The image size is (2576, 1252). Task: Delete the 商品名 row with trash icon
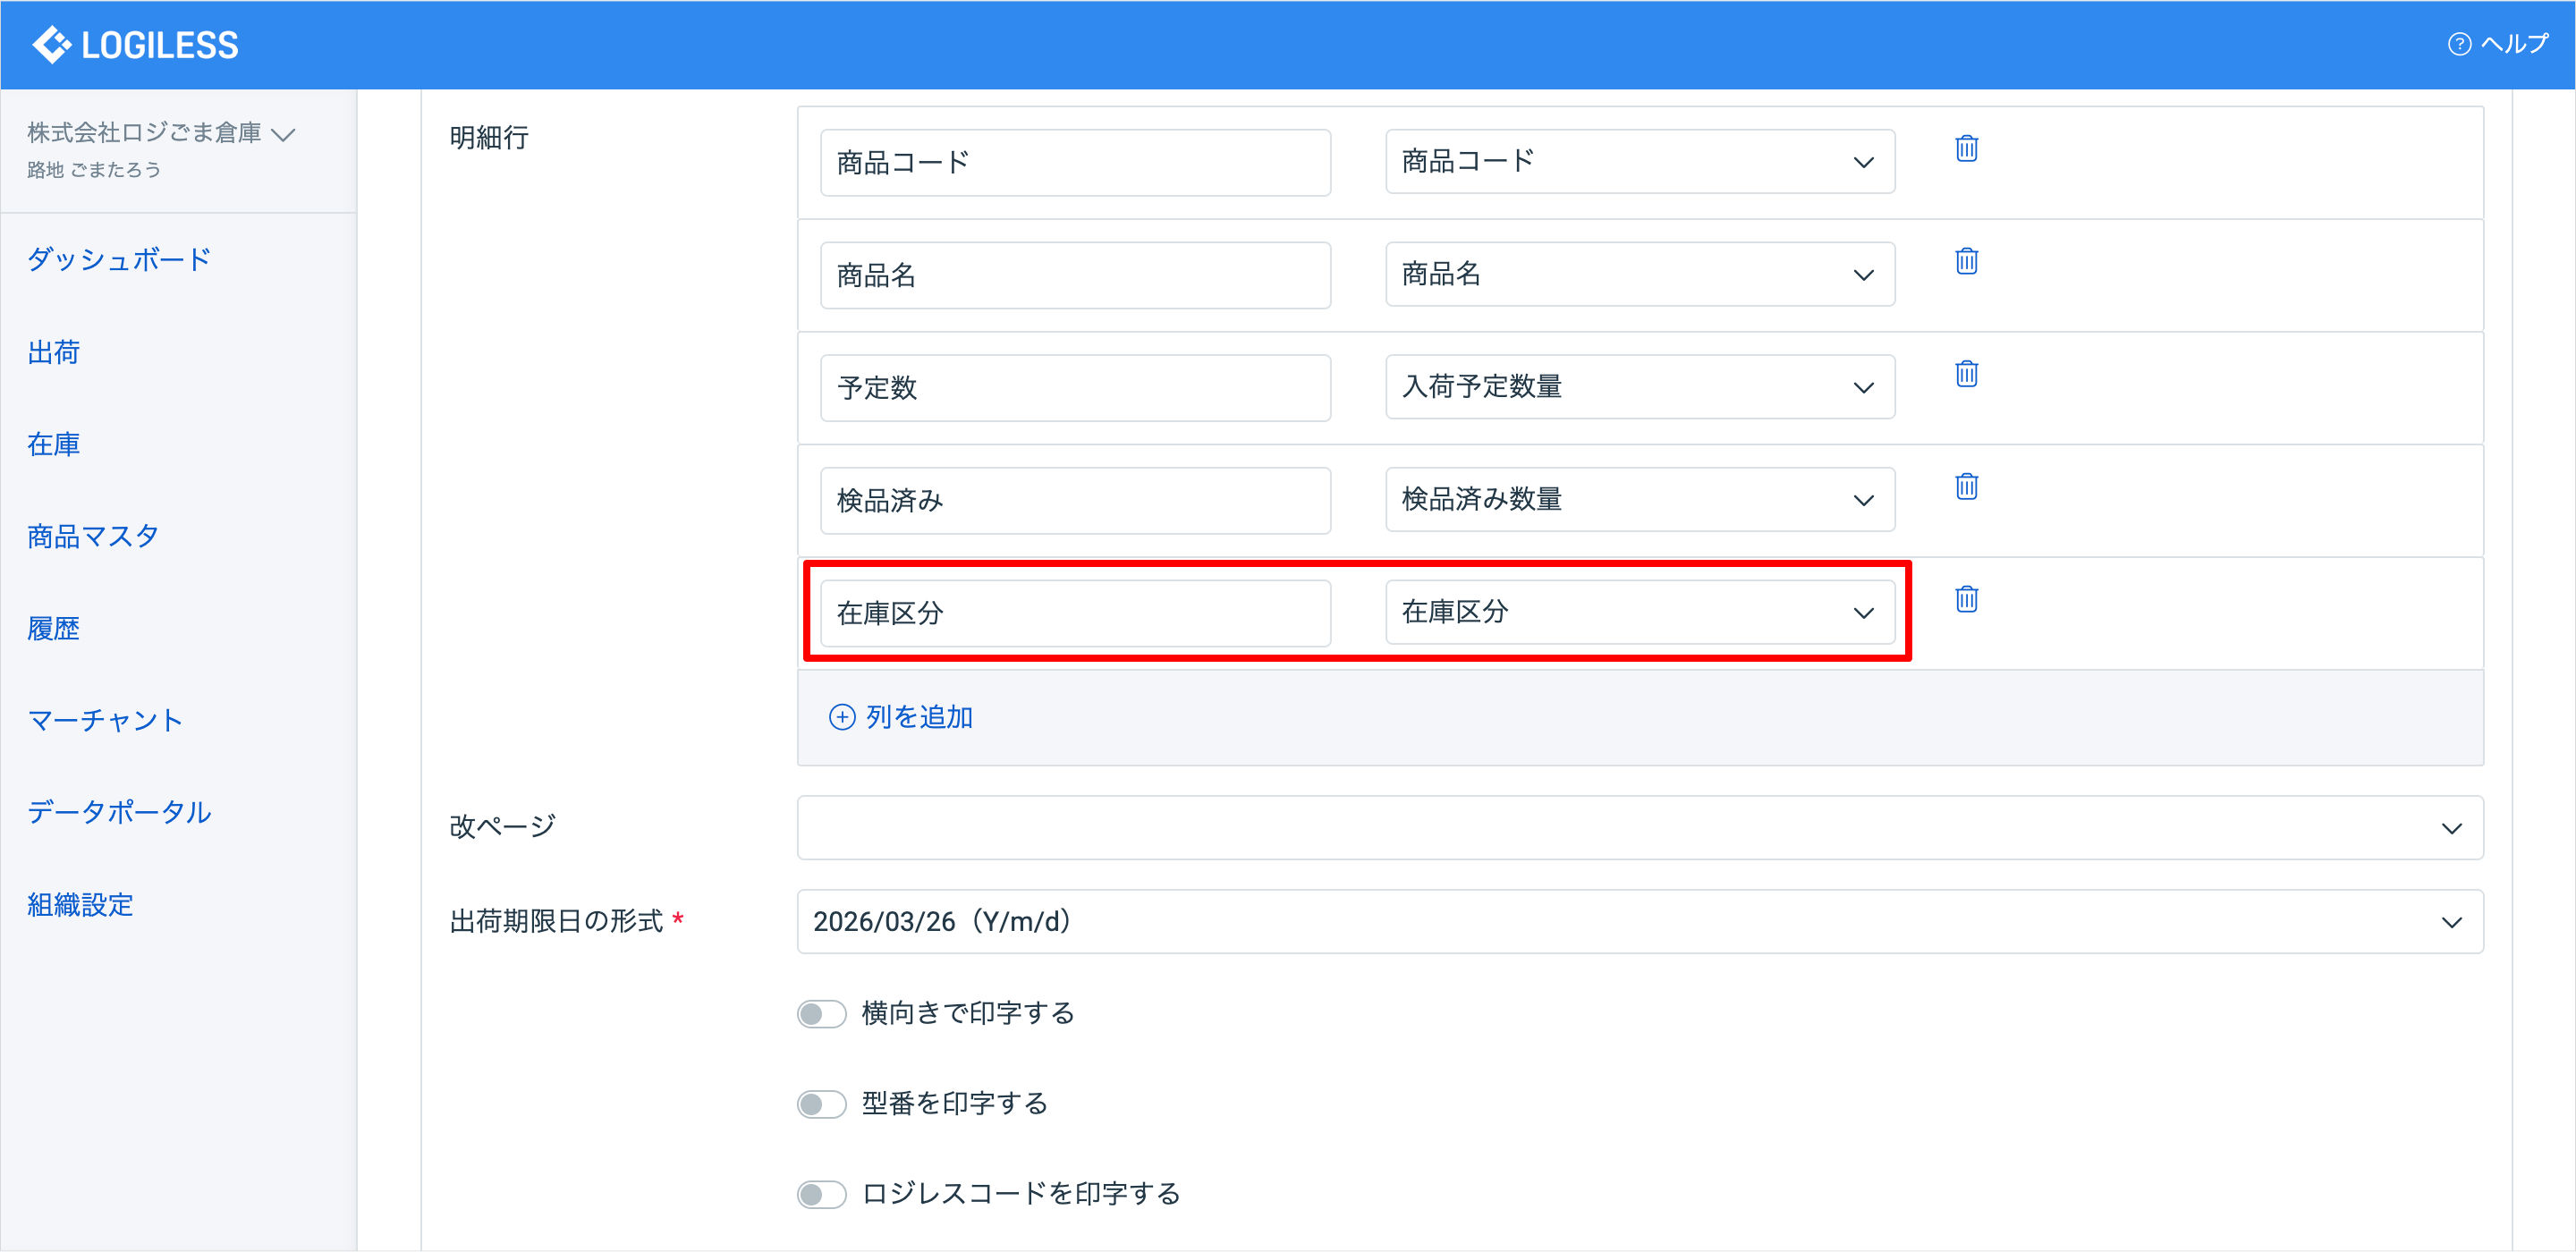(1966, 262)
